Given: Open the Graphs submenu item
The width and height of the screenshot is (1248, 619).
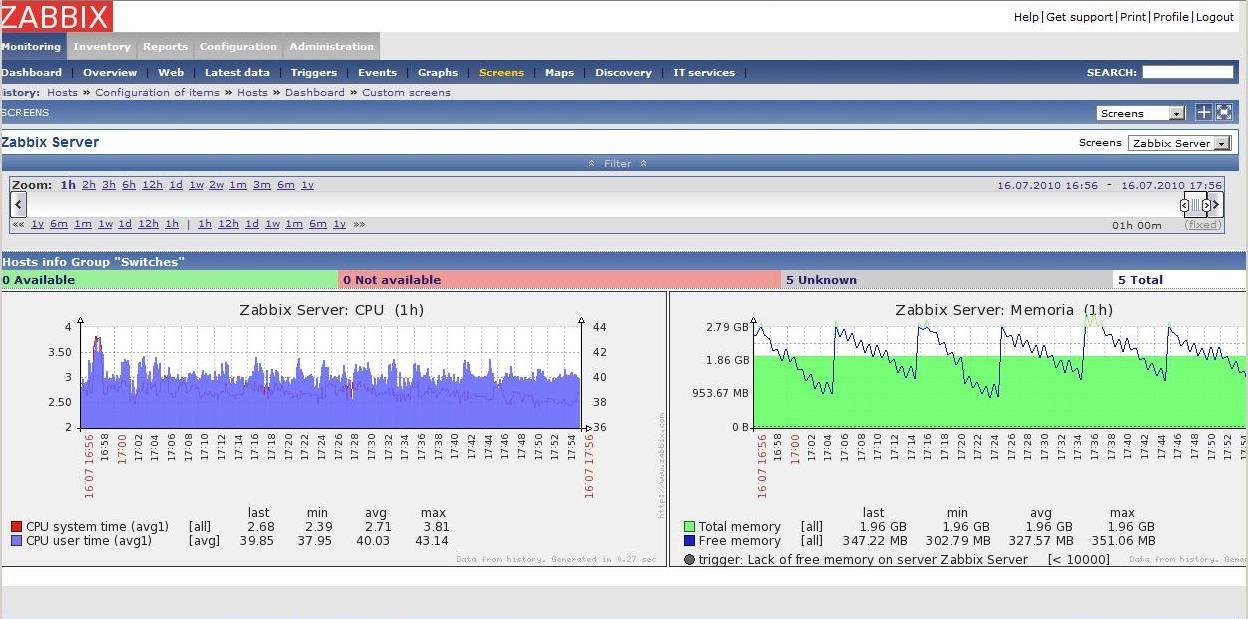Looking at the screenshot, I should click(x=438, y=72).
